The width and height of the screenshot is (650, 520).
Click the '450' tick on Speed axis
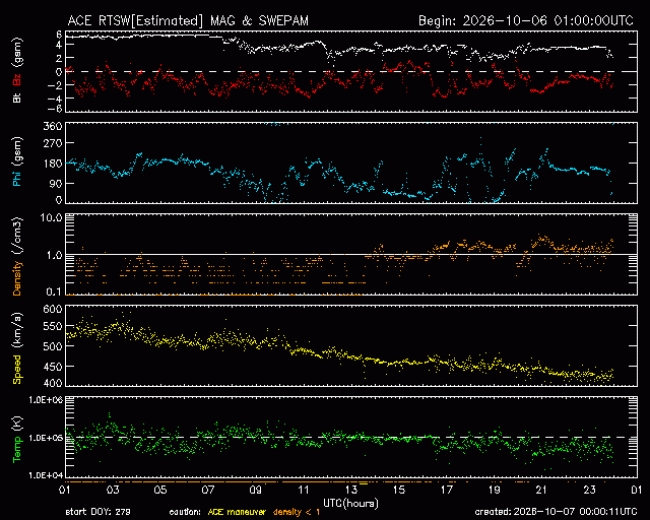click(53, 367)
